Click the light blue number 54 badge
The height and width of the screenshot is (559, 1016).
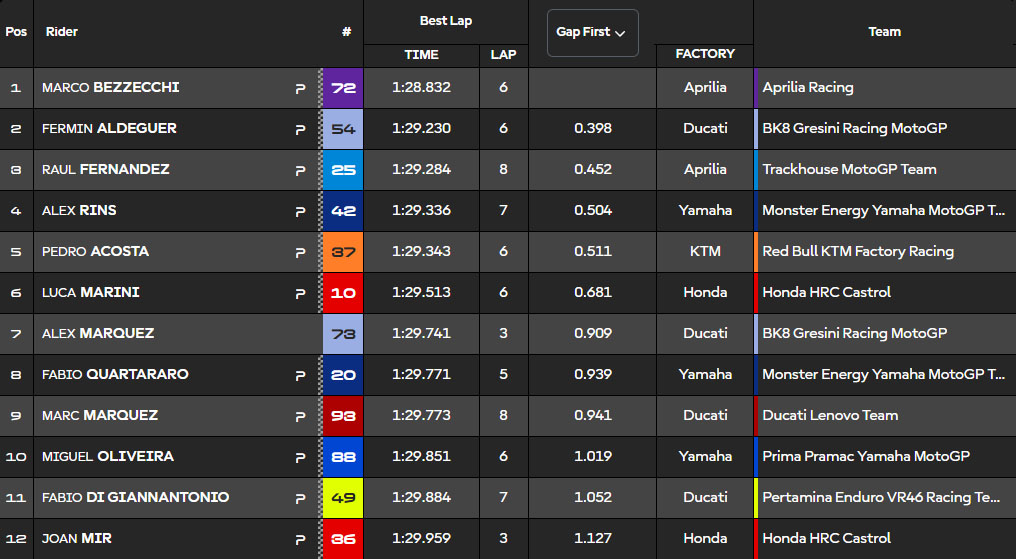[x=343, y=129]
